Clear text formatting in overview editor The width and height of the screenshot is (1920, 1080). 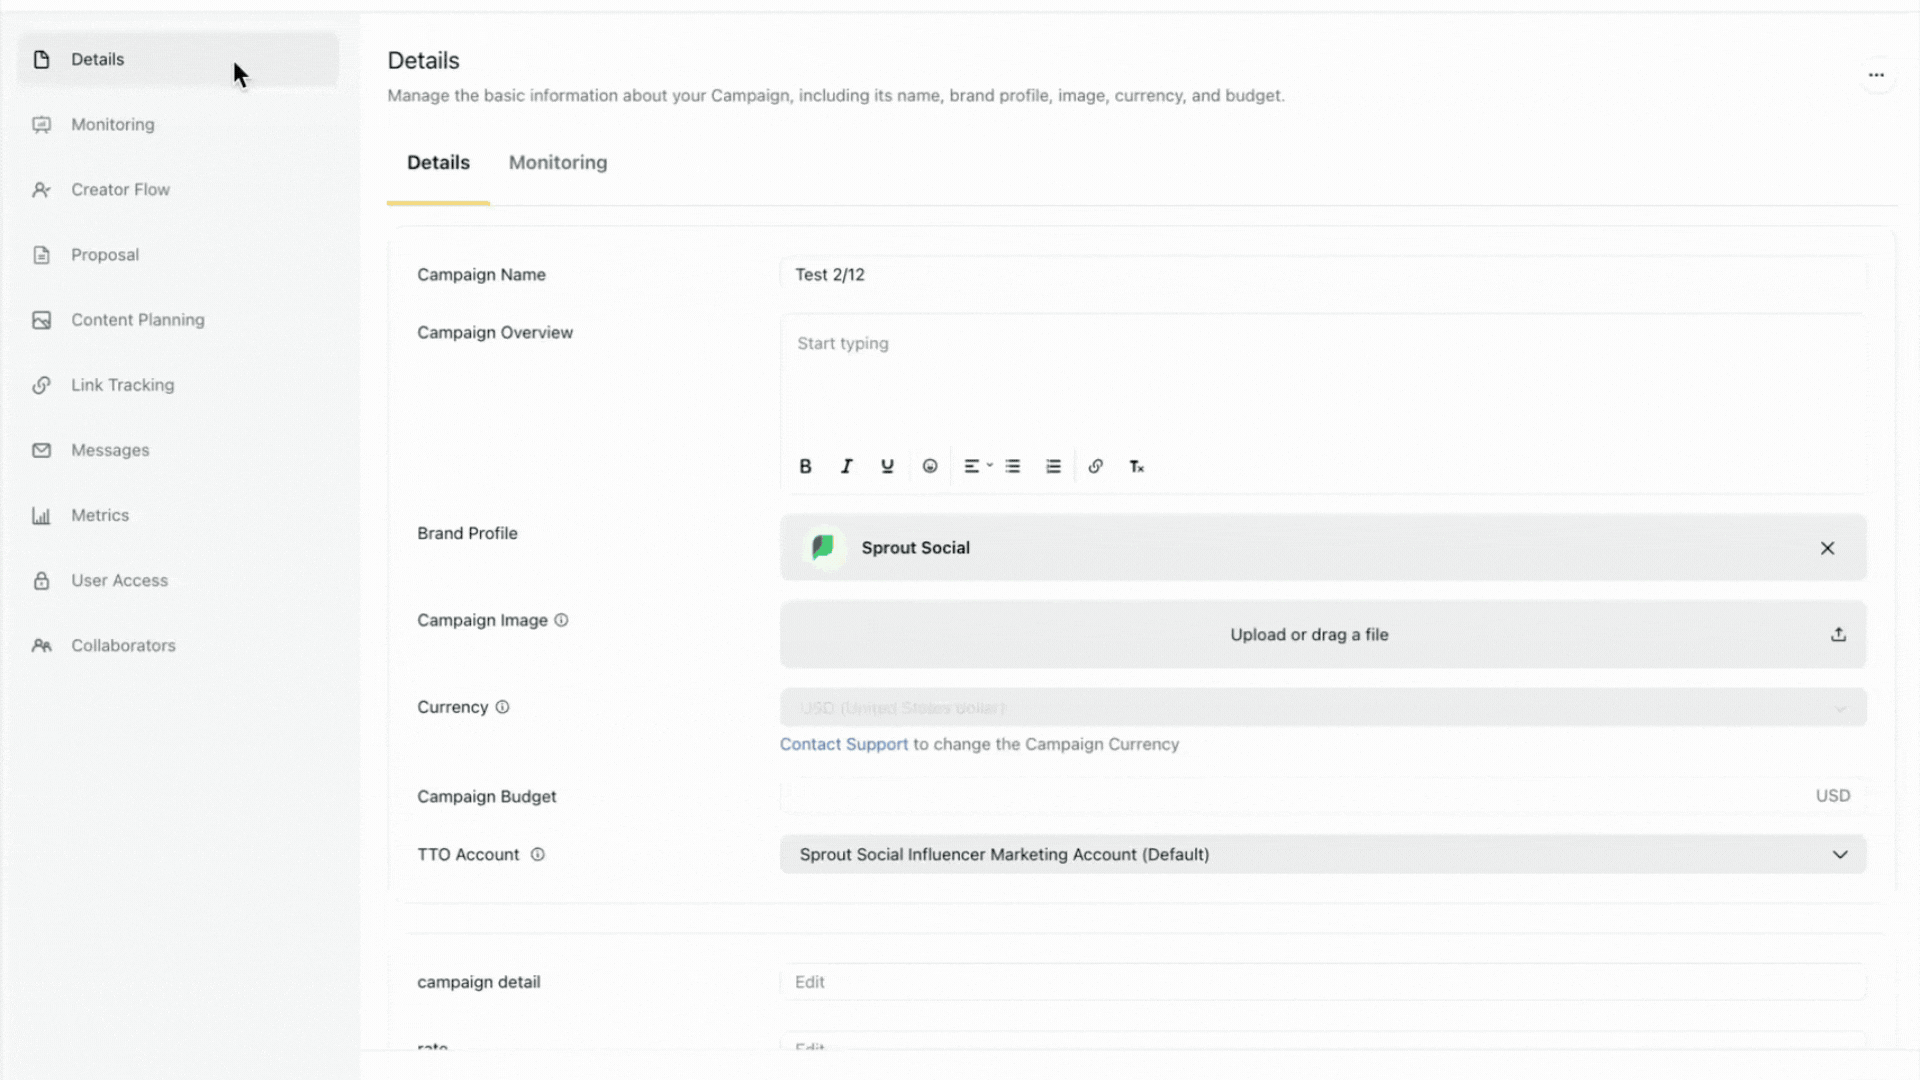[1137, 466]
